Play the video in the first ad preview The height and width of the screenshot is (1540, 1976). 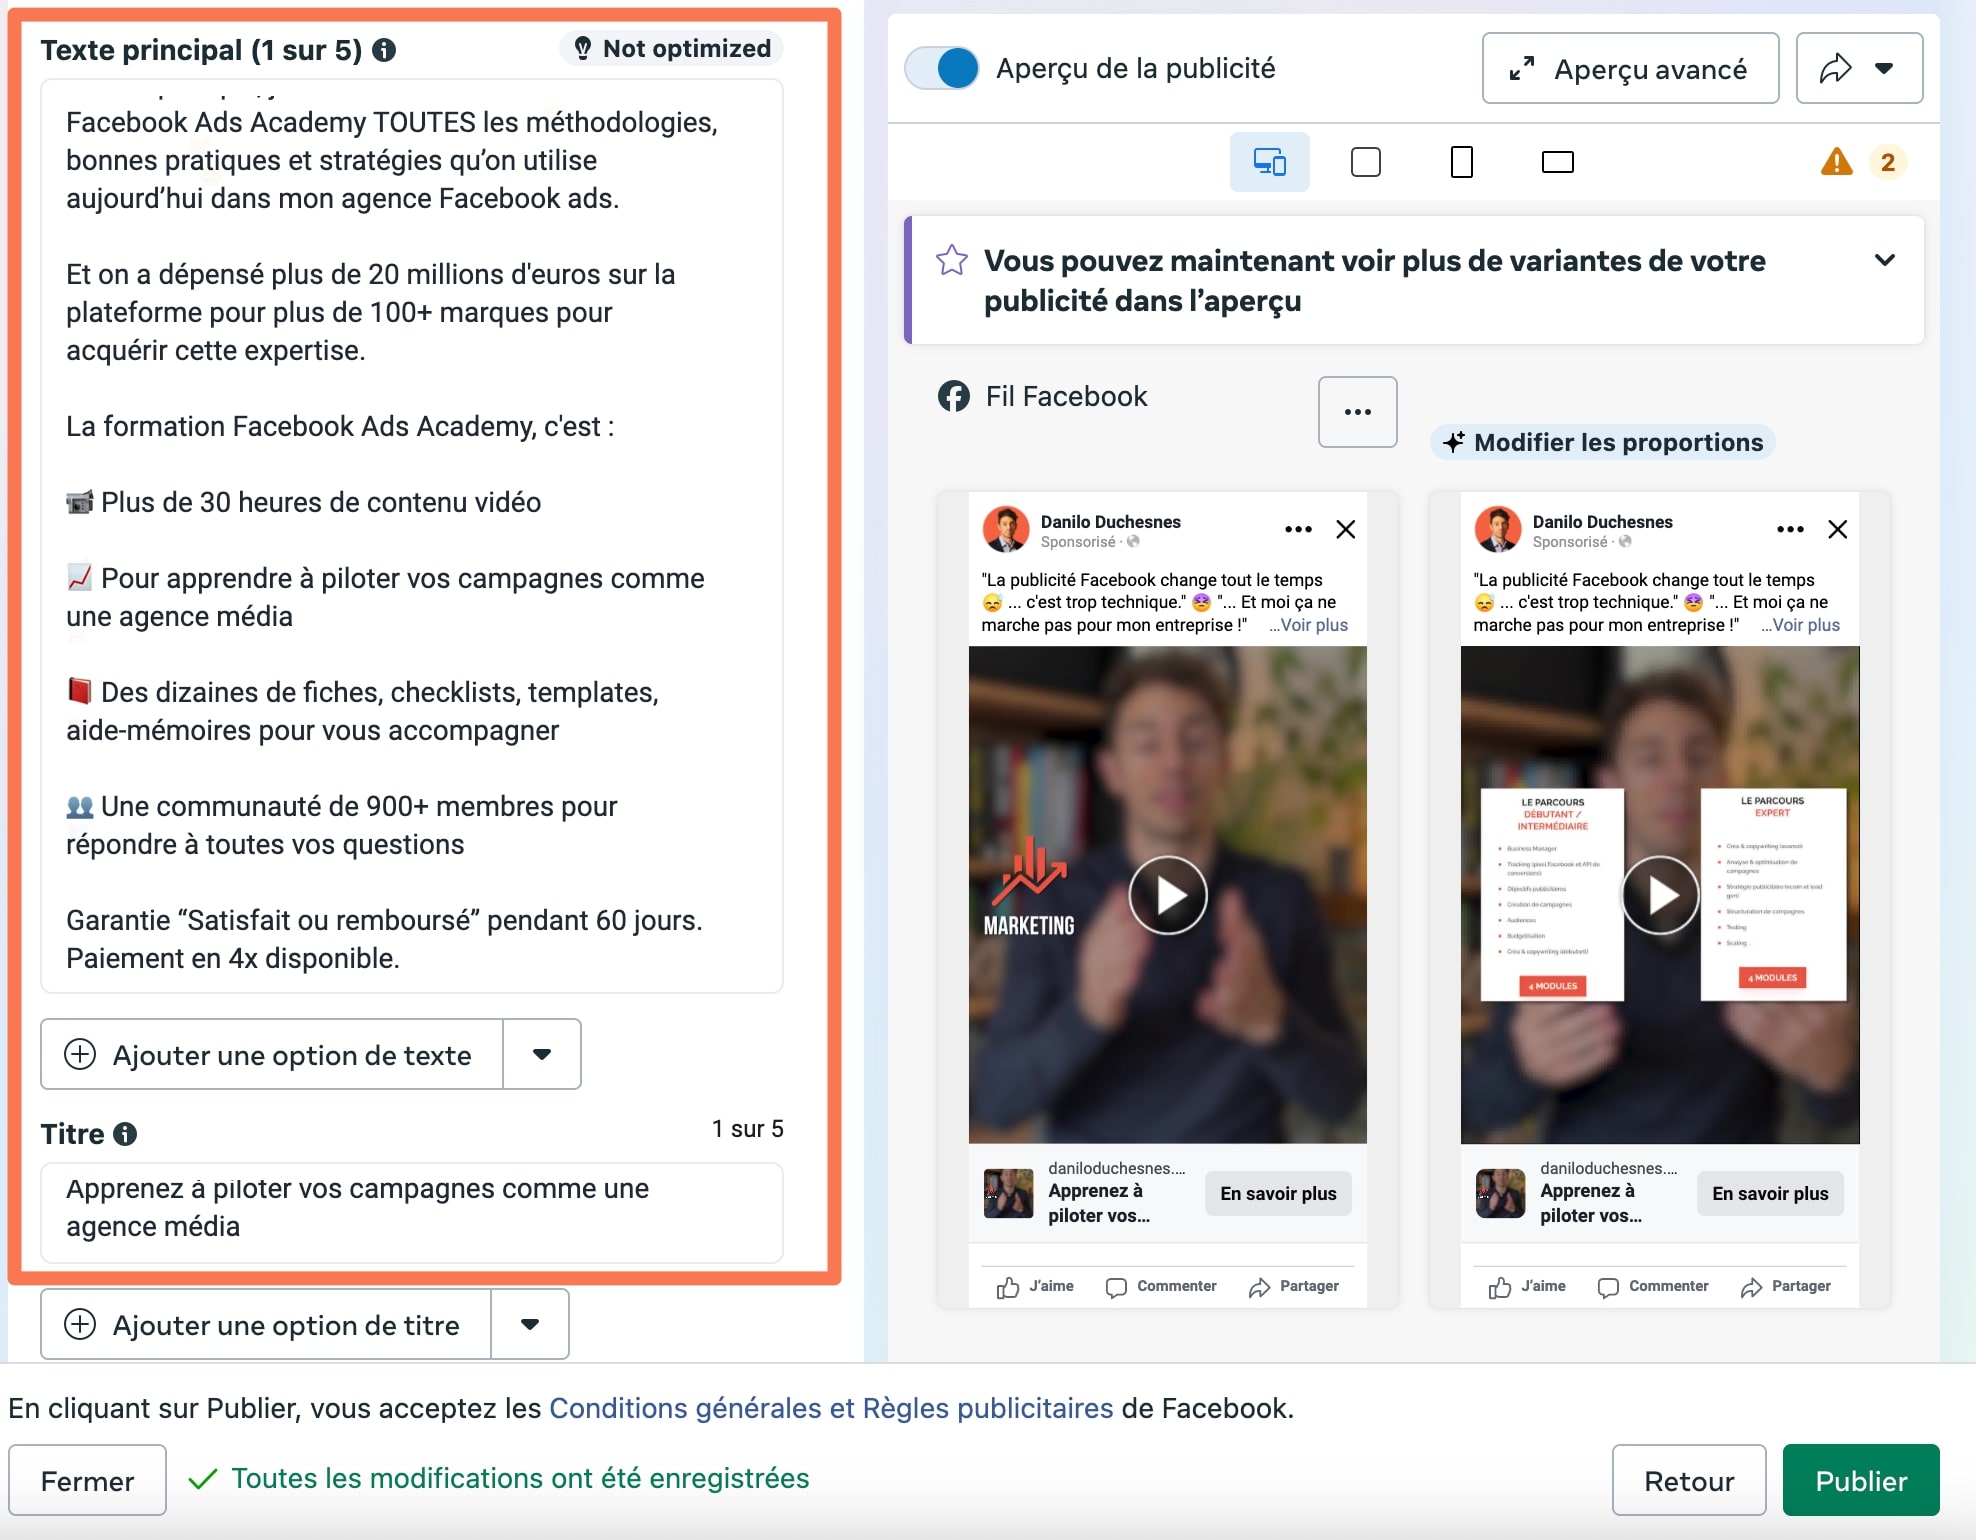[1168, 895]
